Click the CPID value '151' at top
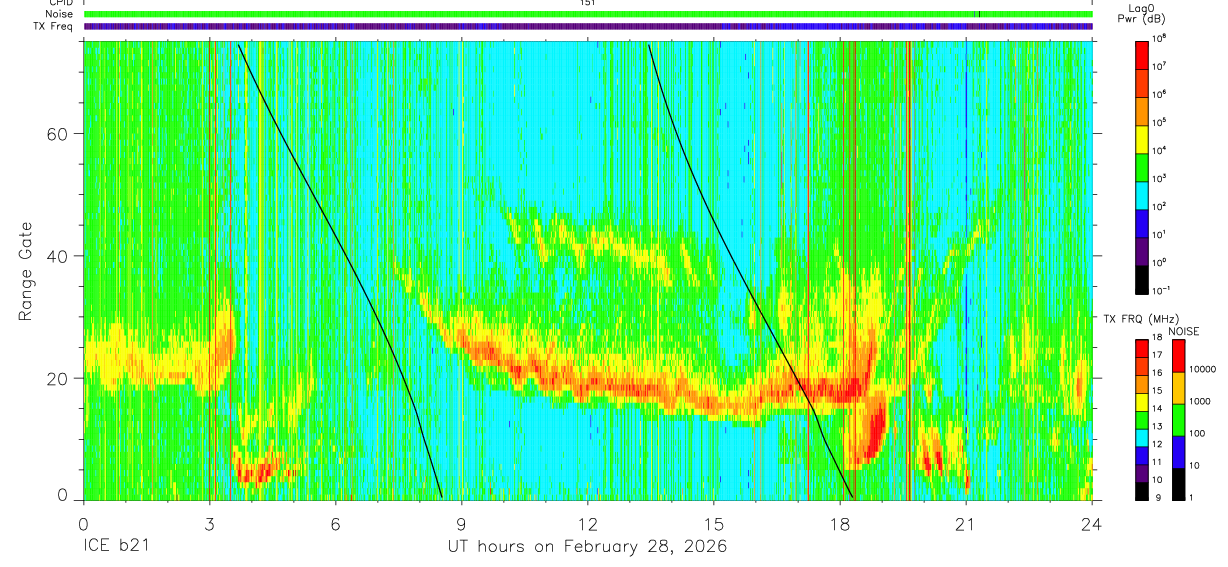 (587, 3)
